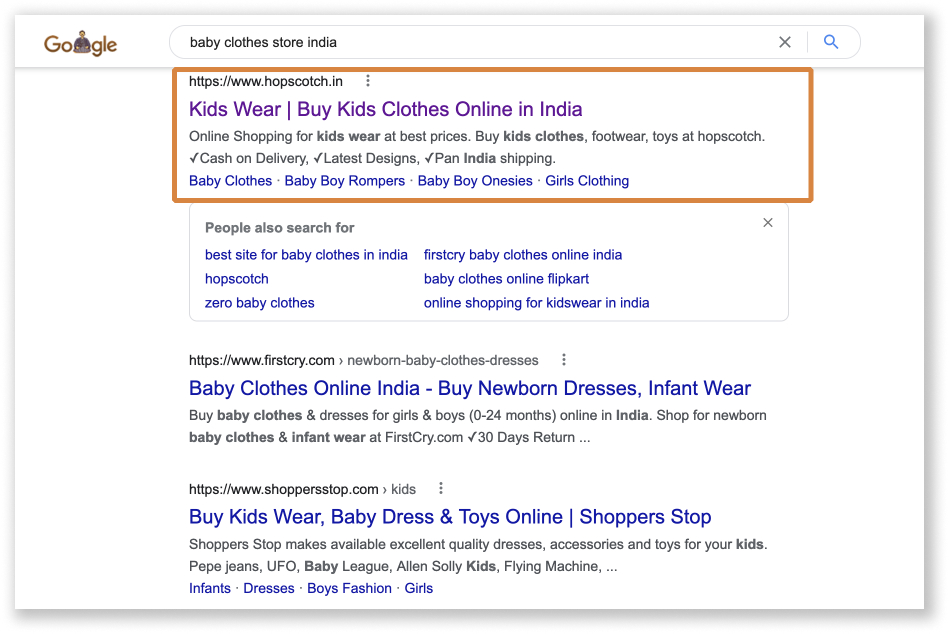
Task: Select the zero baby clothes related search
Action: pyautogui.click(x=260, y=303)
